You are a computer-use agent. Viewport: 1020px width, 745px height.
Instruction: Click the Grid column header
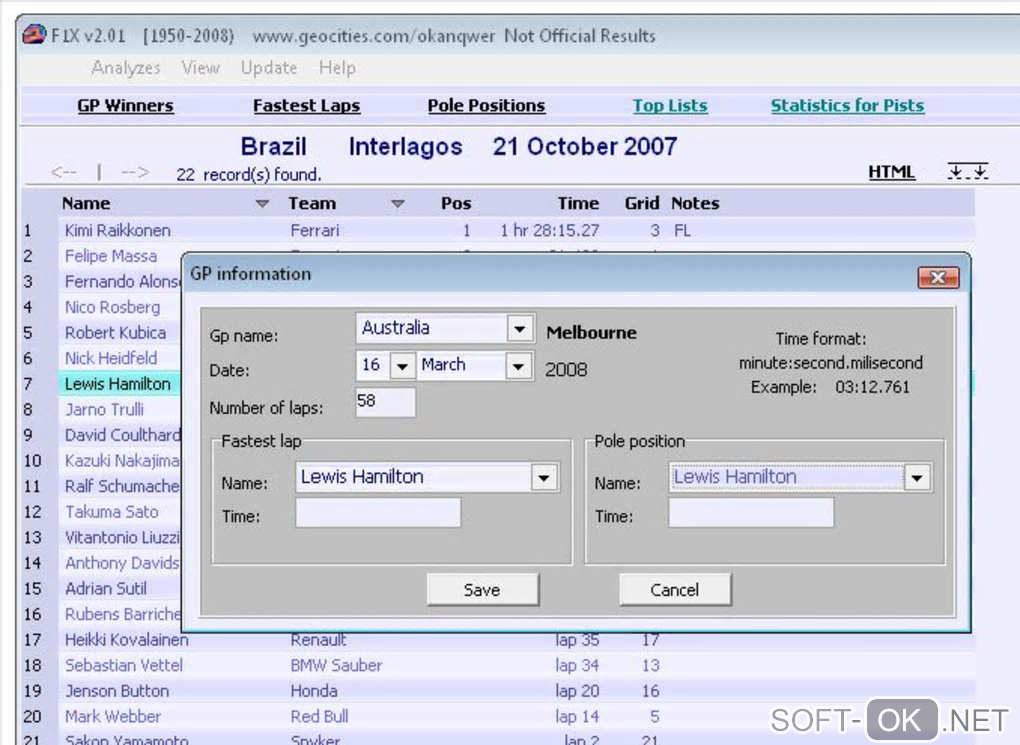(x=641, y=203)
